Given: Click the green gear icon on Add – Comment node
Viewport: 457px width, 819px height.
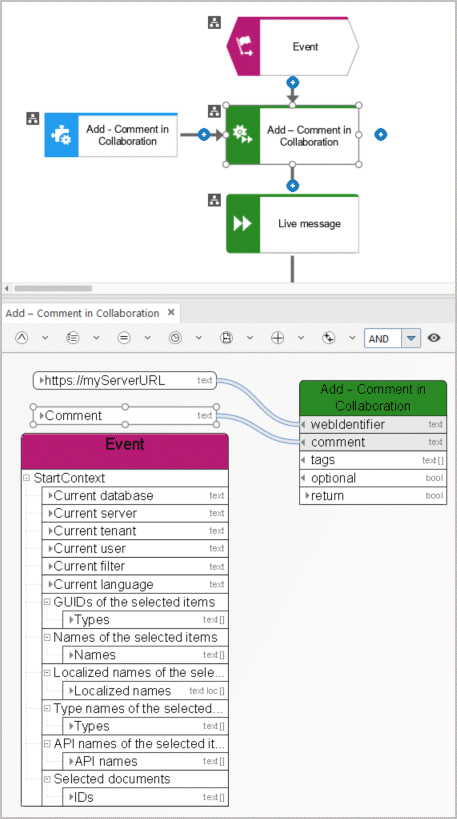Looking at the screenshot, I should pyautogui.click(x=243, y=134).
